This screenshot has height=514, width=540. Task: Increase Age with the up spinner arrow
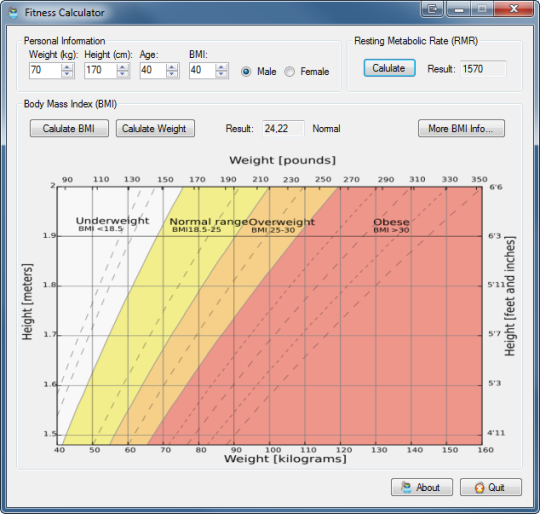pyautogui.click(x=172, y=67)
